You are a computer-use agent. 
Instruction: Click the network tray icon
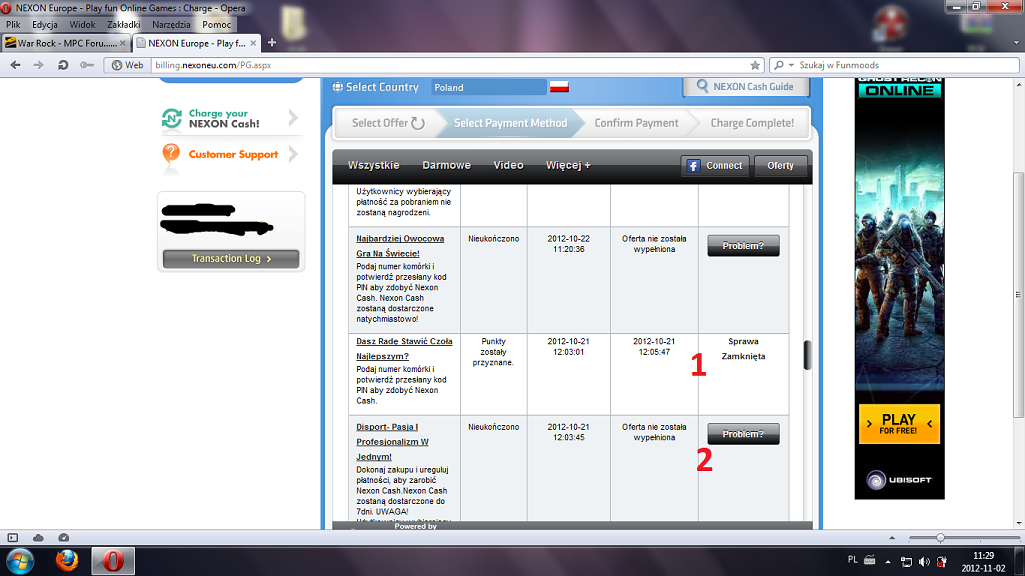[x=906, y=562]
